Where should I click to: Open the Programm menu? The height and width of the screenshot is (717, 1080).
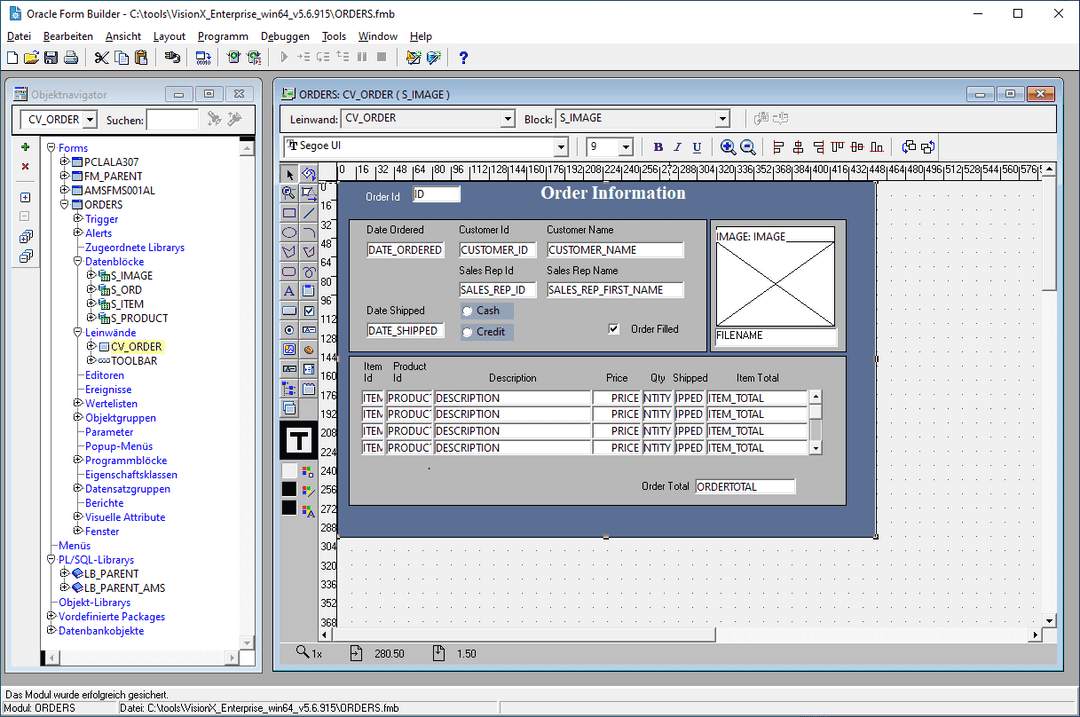coord(222,36)
